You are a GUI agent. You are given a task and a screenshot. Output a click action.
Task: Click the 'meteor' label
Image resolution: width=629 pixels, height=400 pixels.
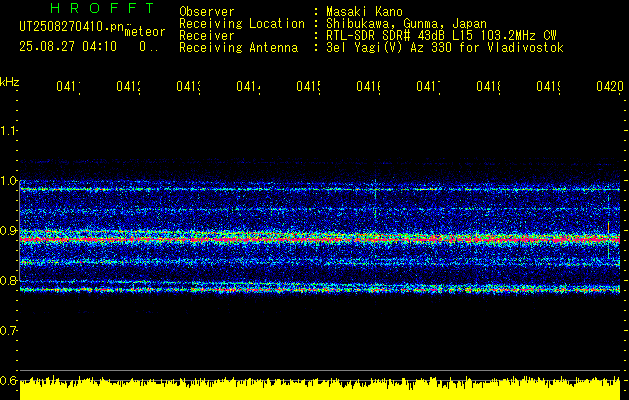145,32
